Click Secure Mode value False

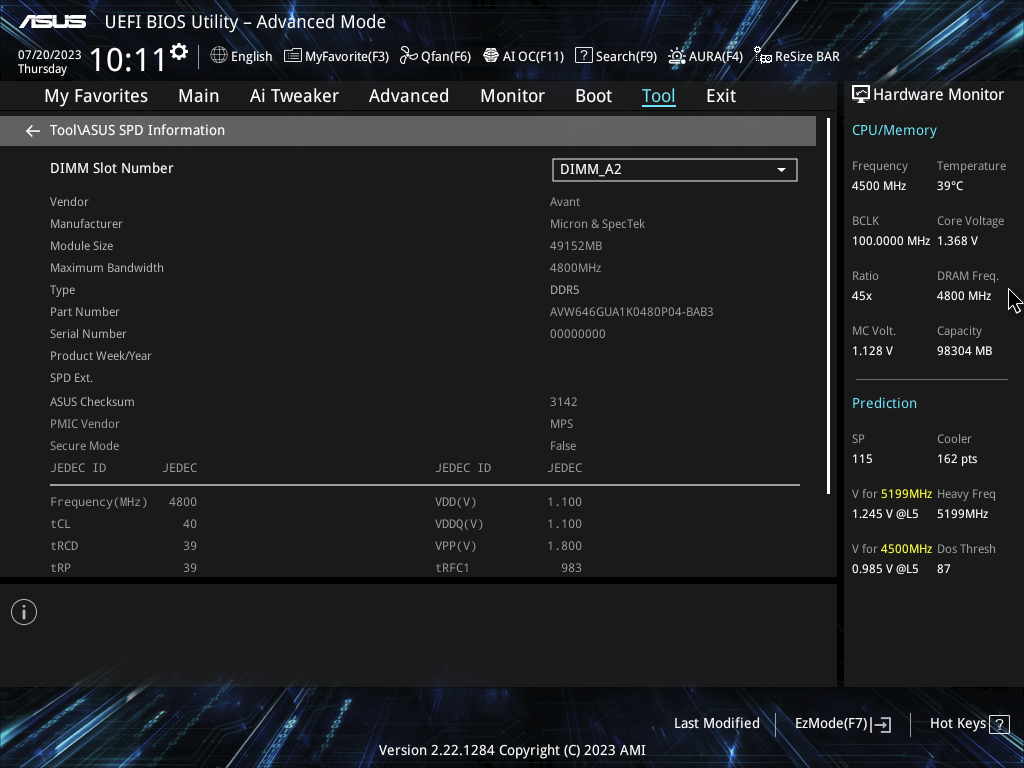[x=563, y=446]
